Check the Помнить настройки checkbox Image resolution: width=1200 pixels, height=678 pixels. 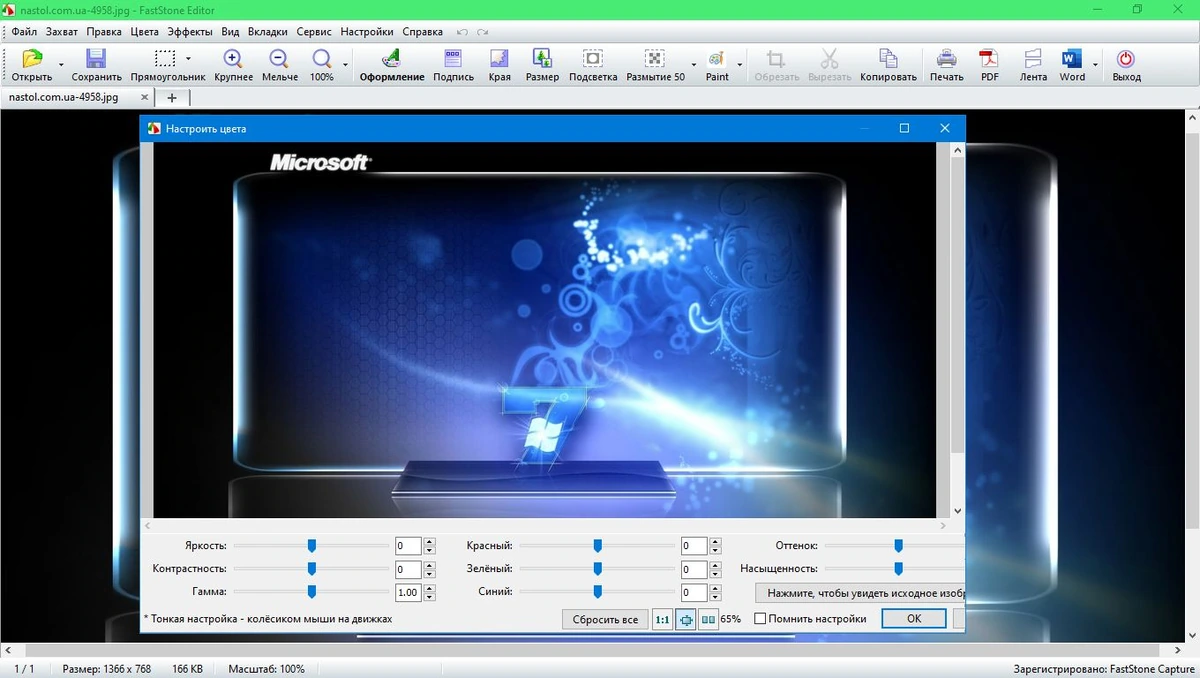tap(760, 619)
